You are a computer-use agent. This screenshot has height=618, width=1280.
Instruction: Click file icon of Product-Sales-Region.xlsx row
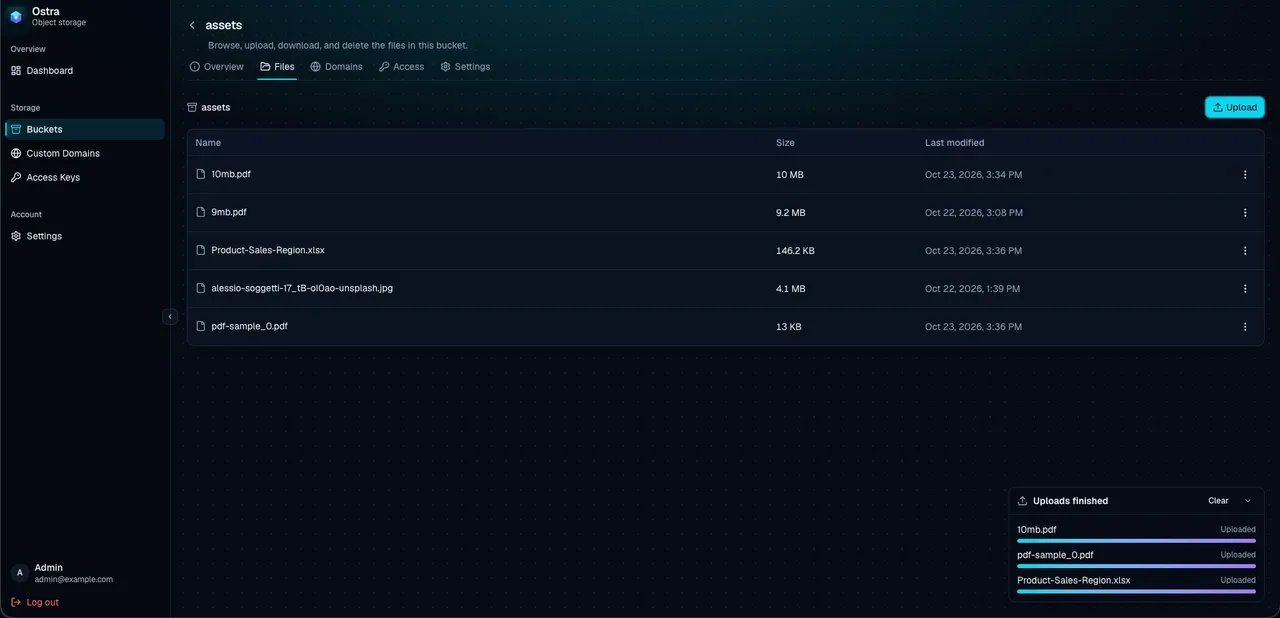[200, 250]
